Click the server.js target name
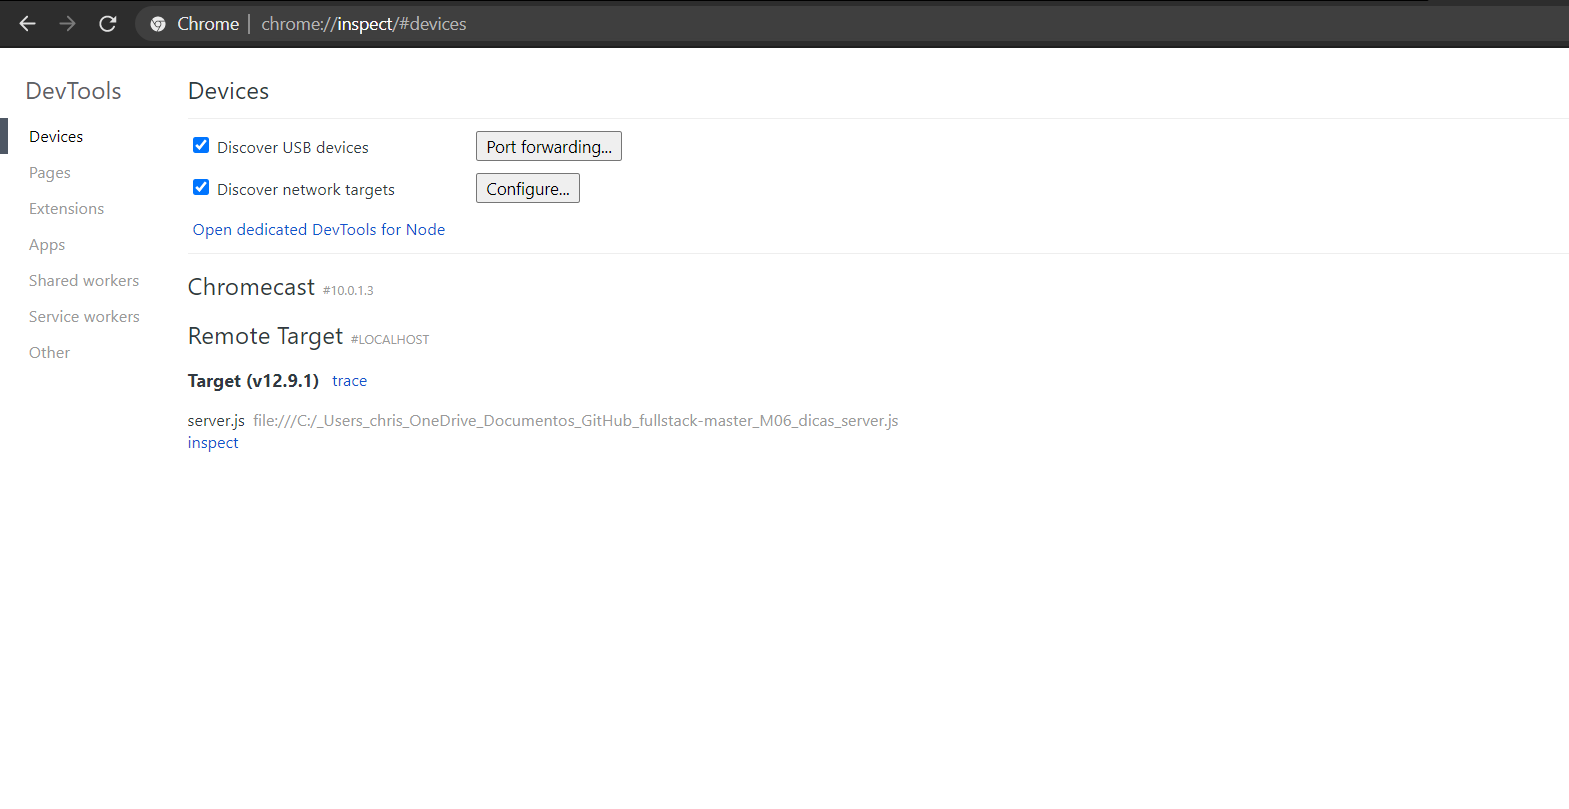Viewport: 1569px width, 809px height. point(216,421)
